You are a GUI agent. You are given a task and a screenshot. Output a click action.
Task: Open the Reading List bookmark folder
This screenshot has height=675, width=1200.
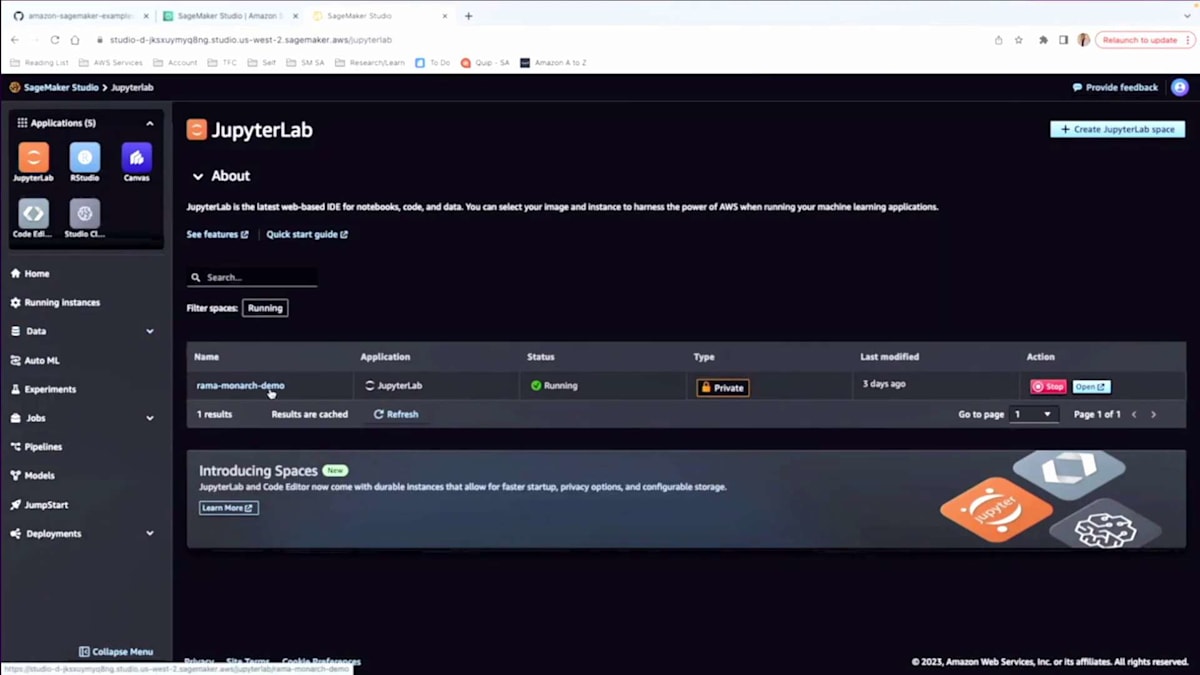pyautogui.click(x=40, y=62)
